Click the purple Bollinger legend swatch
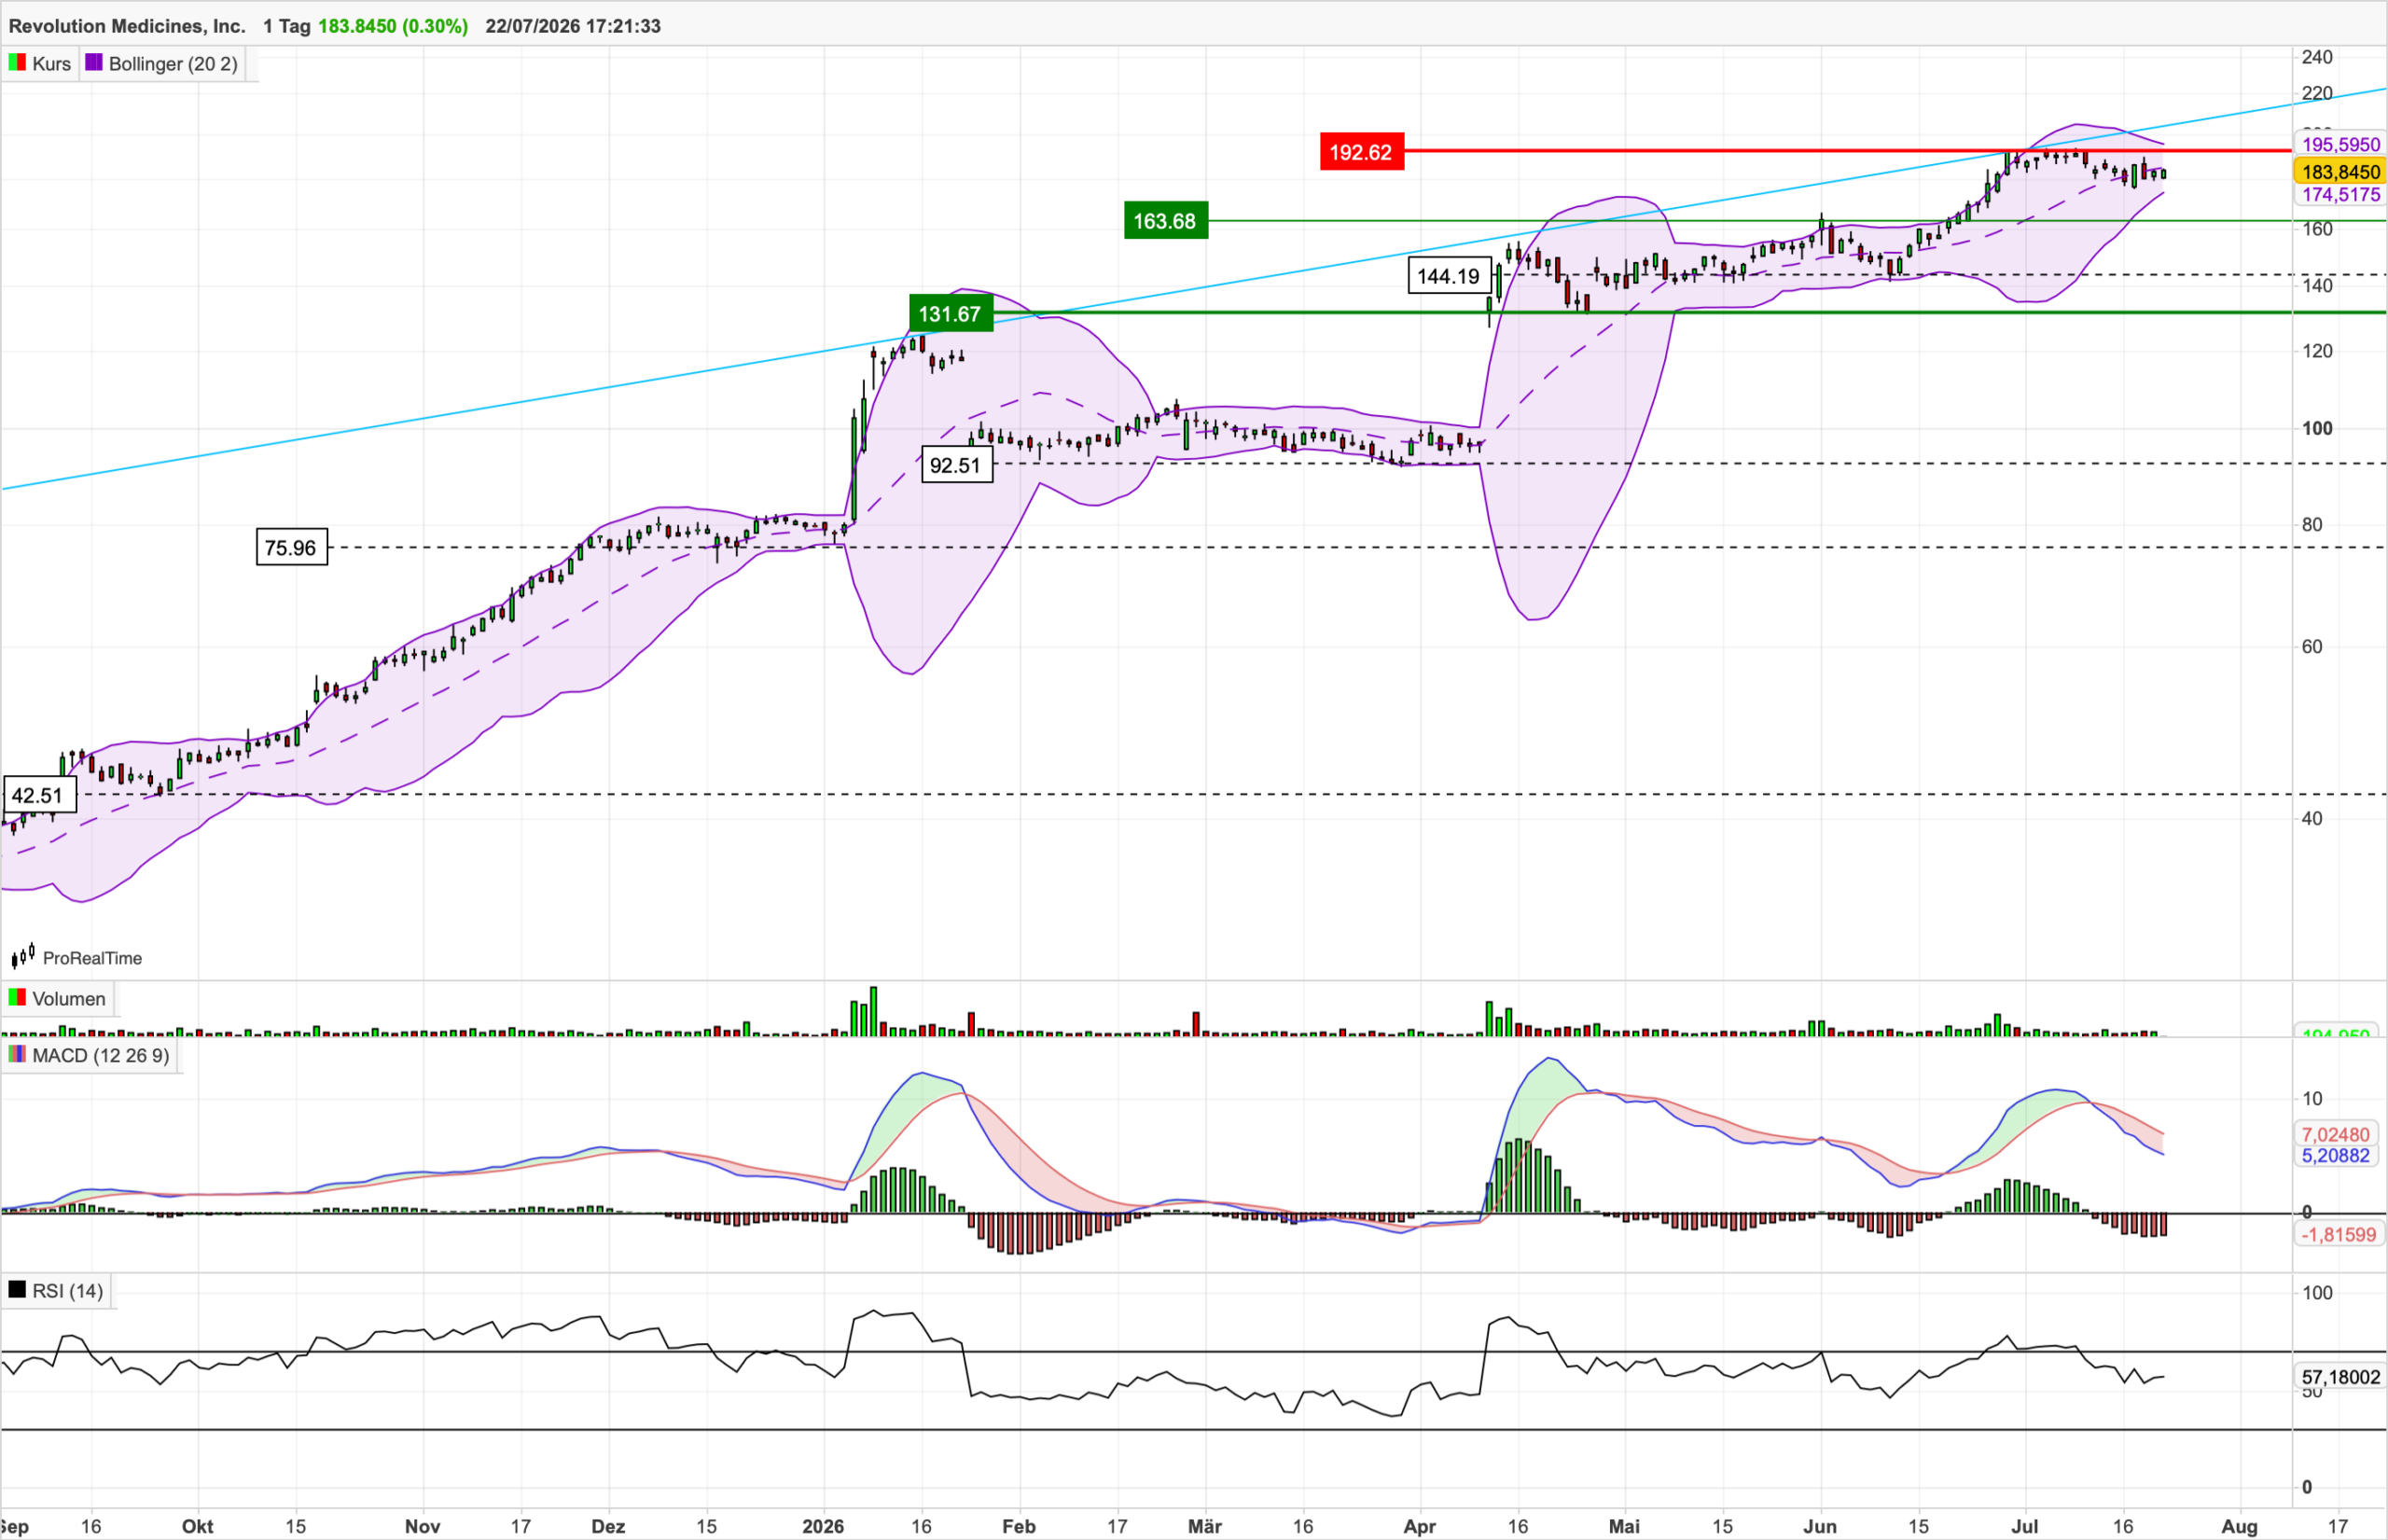The width and height of the screenshot is (2388, 1540). click(x=94, y=63)
